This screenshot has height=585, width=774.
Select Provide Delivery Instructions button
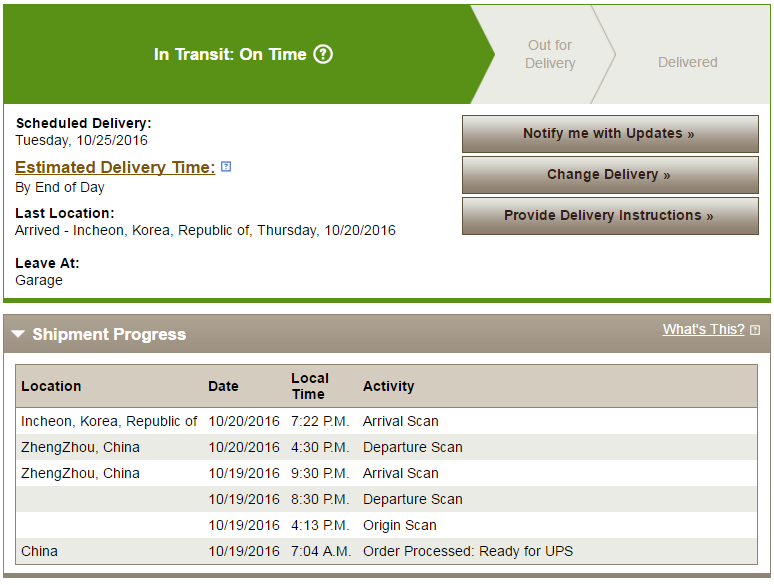pyautogui.click(x=609, y=216)
